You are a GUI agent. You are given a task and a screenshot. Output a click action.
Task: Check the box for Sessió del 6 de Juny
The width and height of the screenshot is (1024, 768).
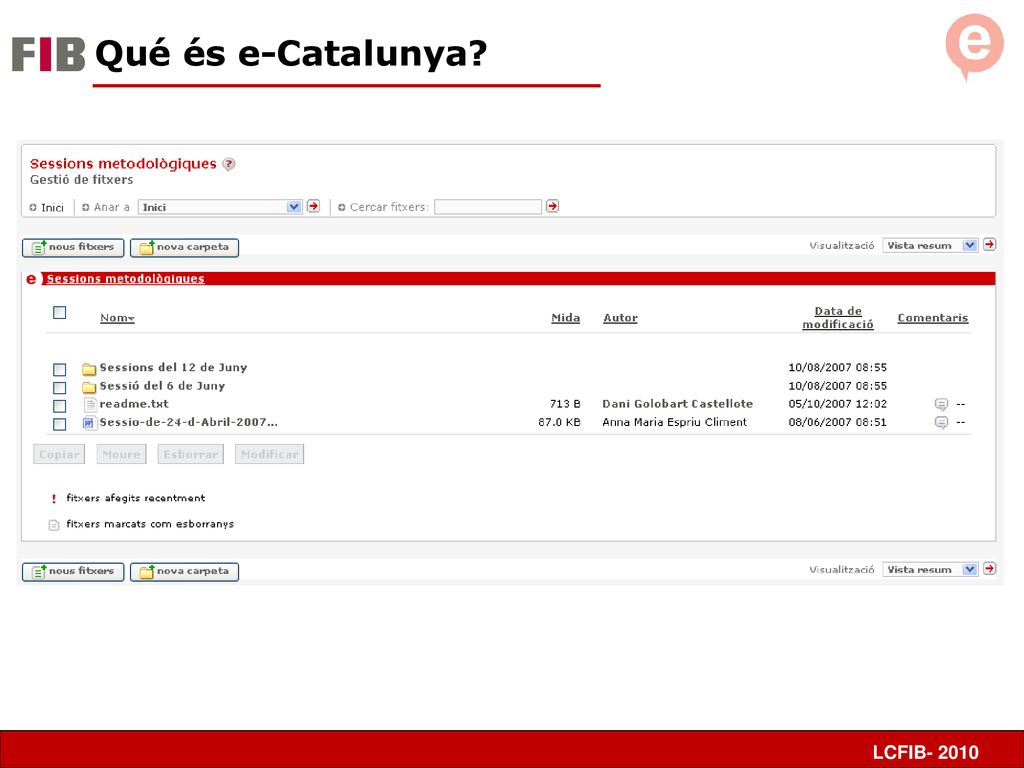click(x=59, y=388)
